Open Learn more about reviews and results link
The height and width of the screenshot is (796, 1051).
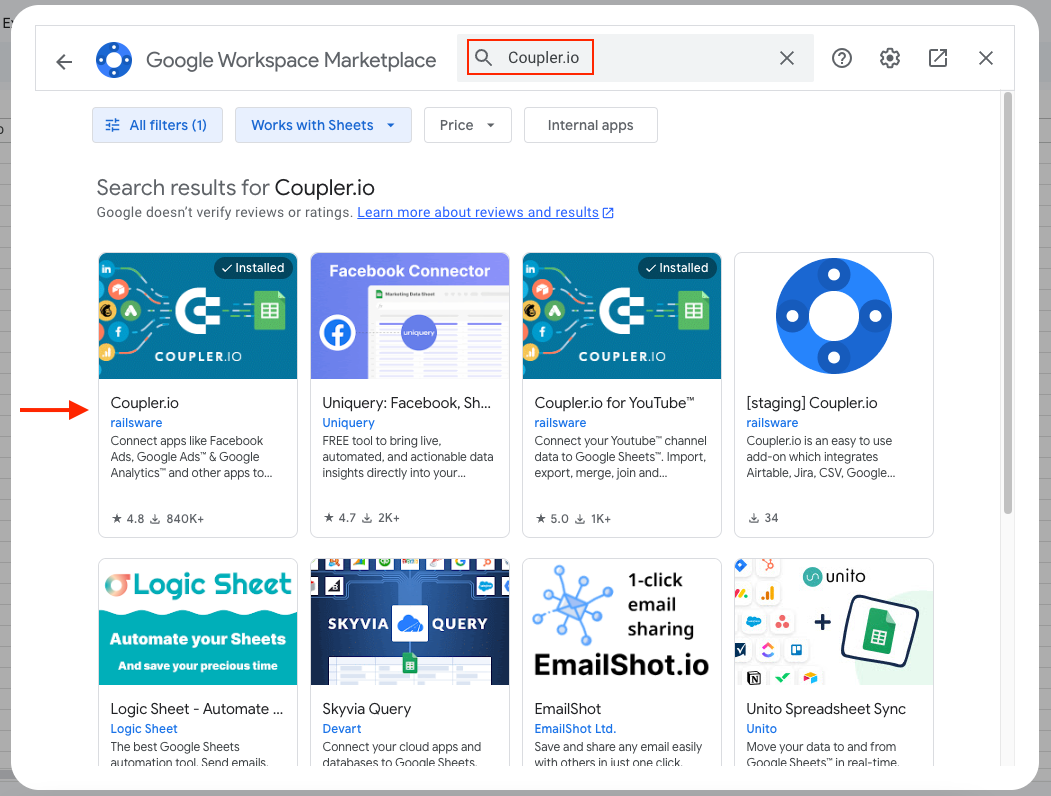[x=485, y=212]
